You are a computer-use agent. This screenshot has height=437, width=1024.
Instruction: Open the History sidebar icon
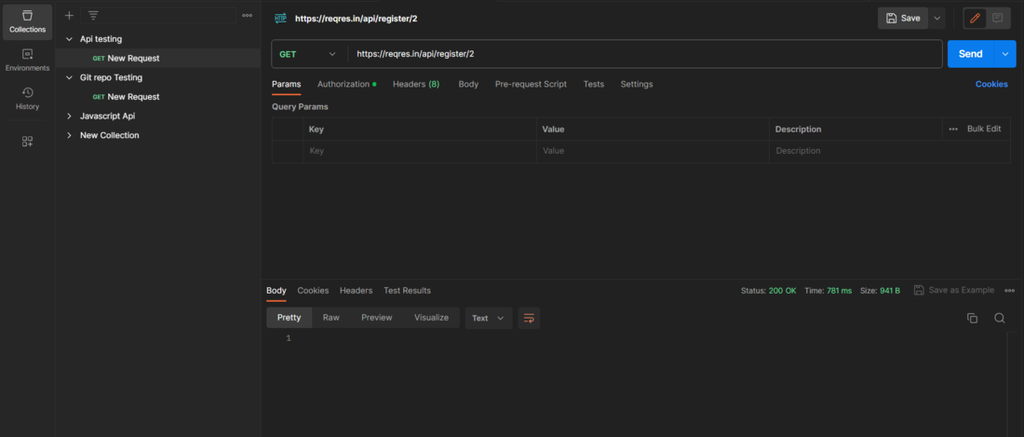pyautogui.click(x=27, y=99)
